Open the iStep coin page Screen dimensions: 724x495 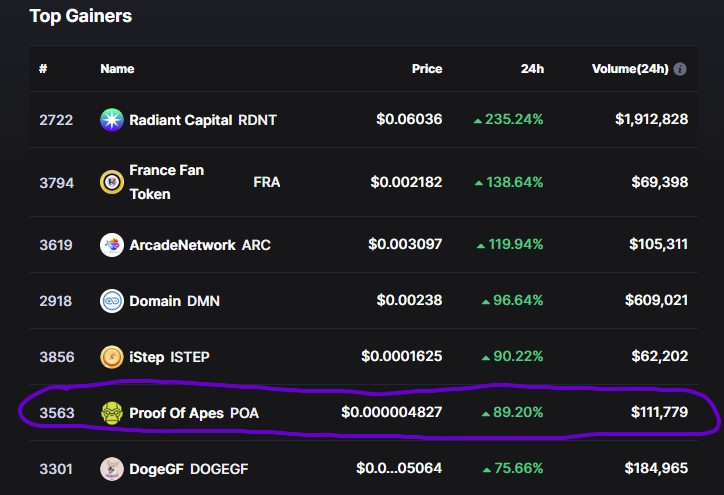point(147,357)
